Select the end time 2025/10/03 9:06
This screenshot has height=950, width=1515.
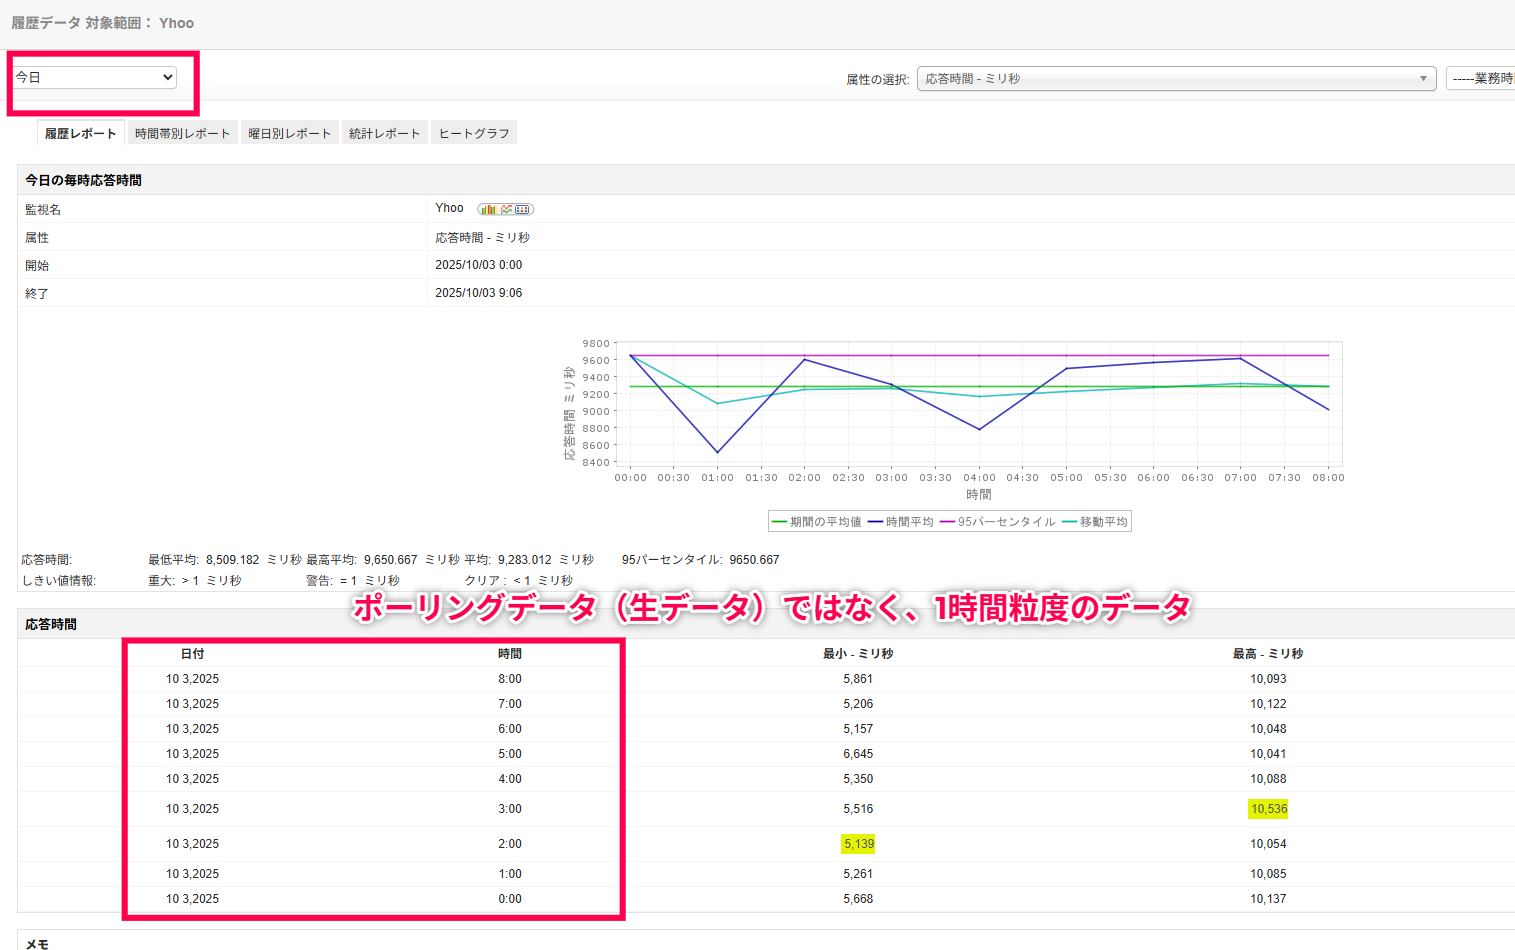[x=478, y=293]
